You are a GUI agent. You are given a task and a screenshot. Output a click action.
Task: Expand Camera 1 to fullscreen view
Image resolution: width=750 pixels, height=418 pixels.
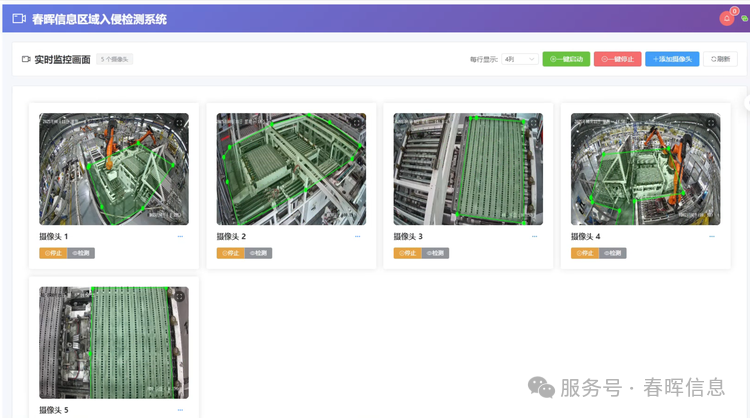tap(179, 123)
